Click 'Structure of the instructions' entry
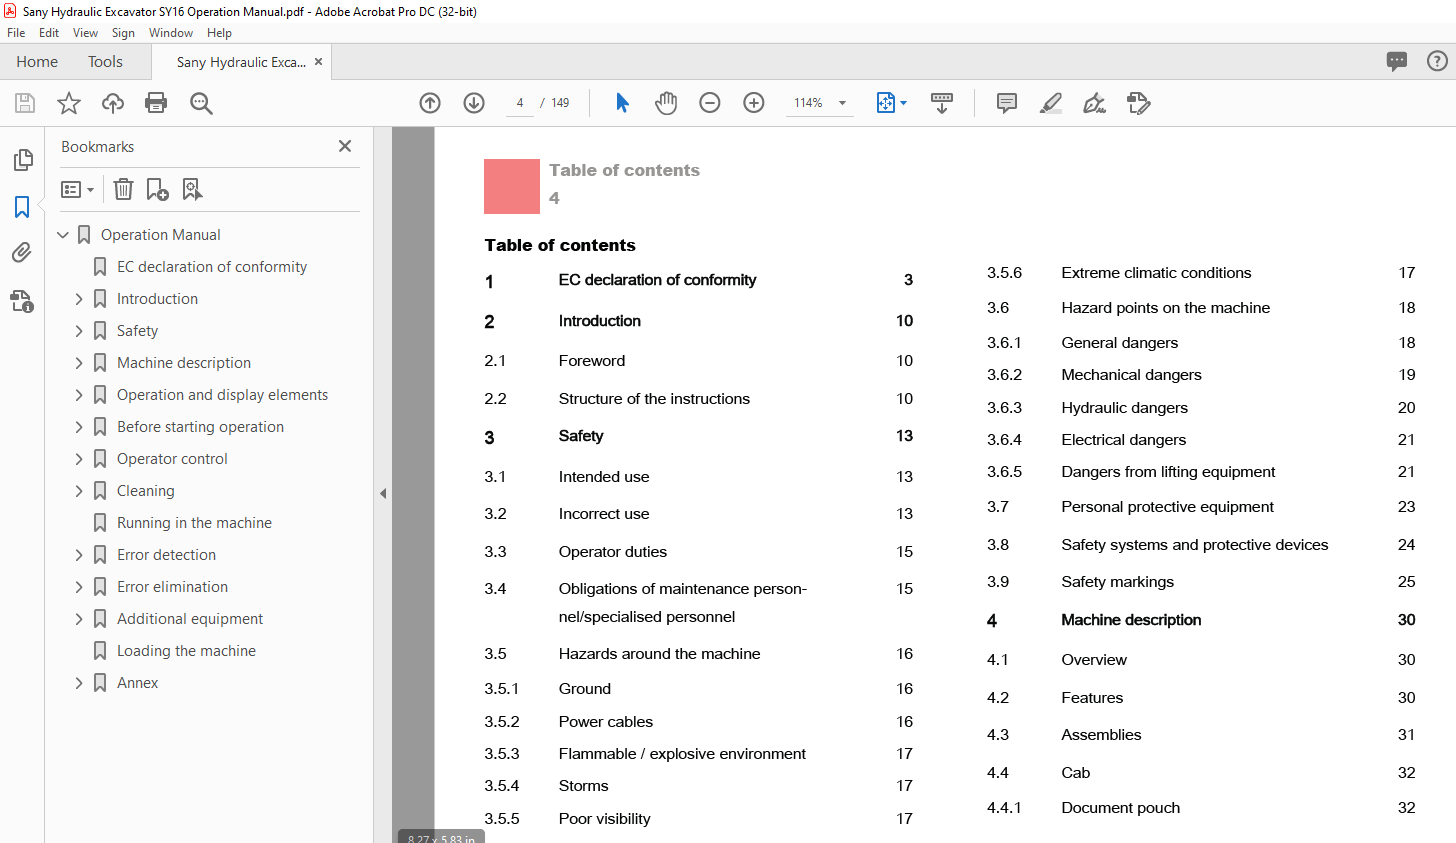 [654, 399]
